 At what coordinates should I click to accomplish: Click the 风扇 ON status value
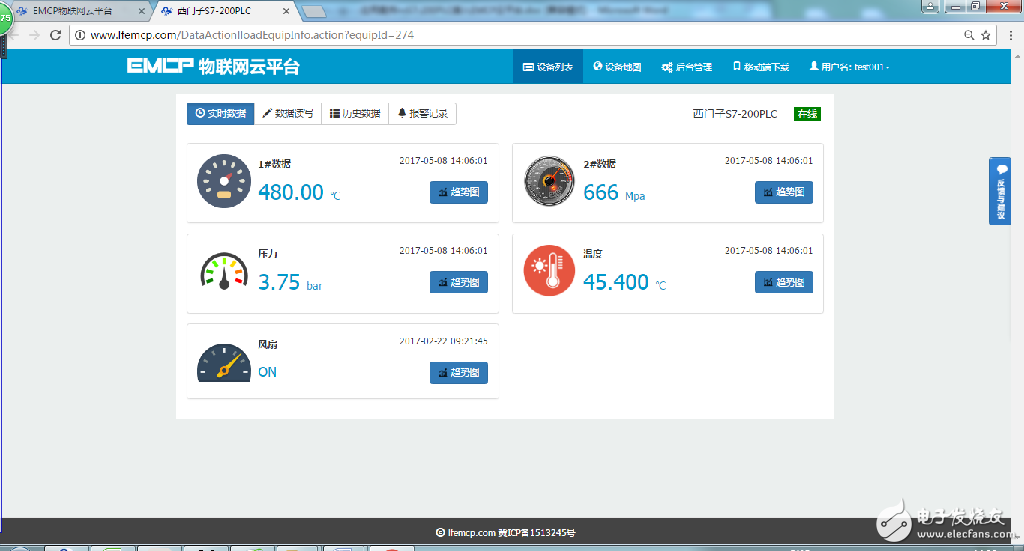(267, 372)
